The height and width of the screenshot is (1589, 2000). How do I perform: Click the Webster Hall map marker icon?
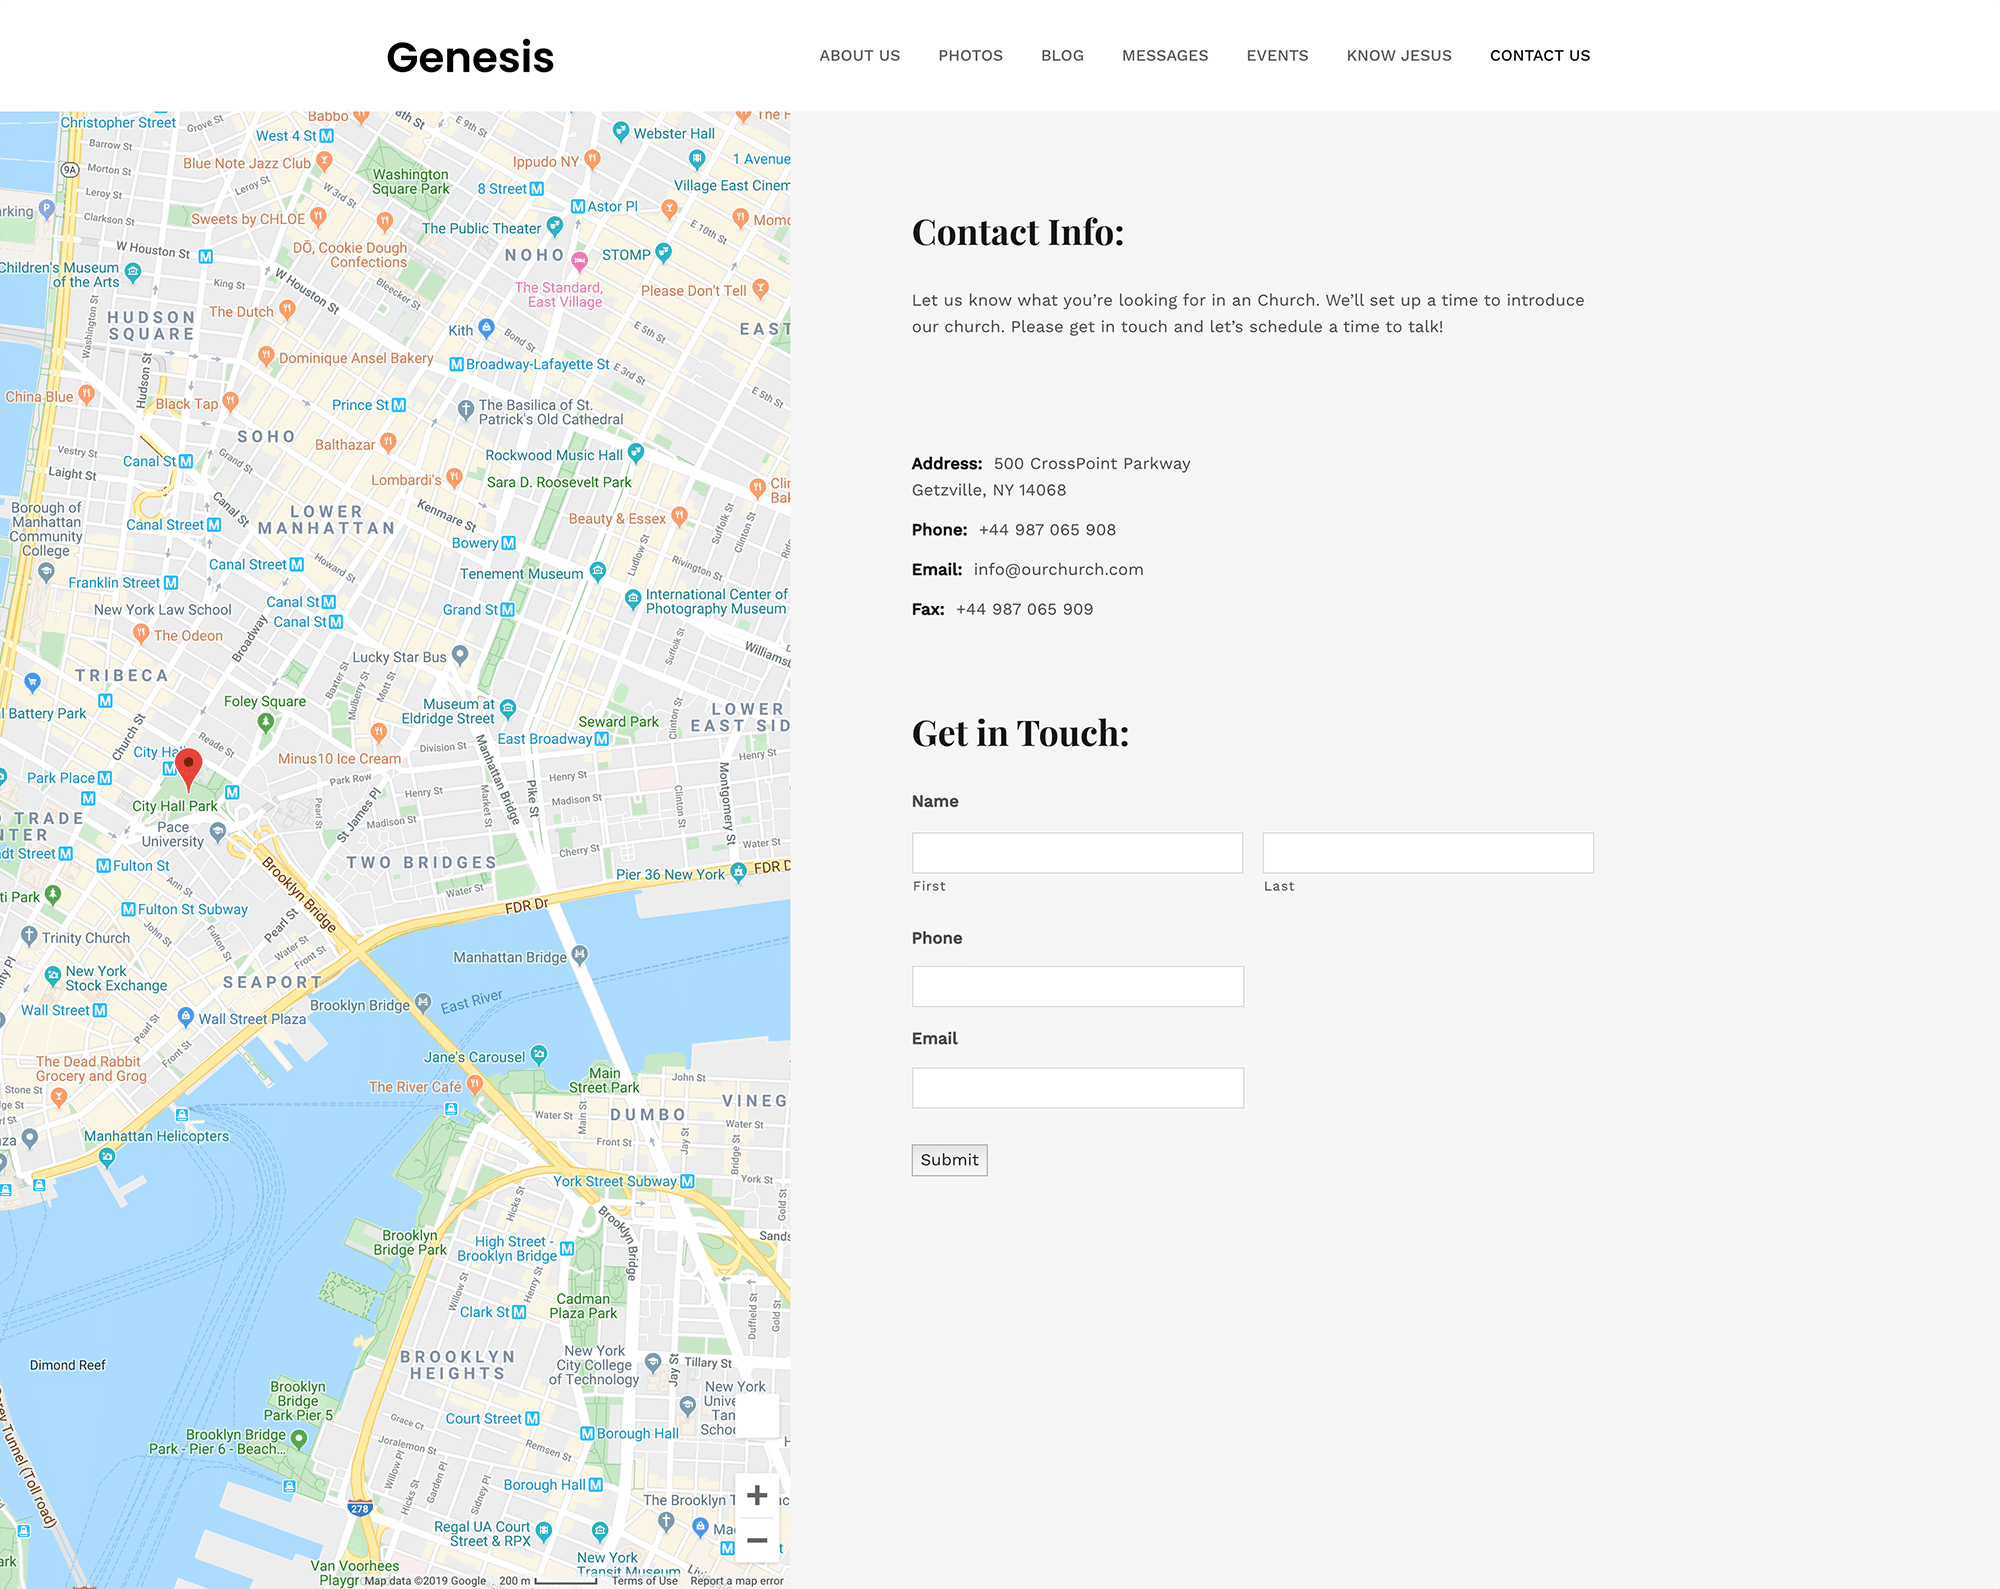click(620, 131)
